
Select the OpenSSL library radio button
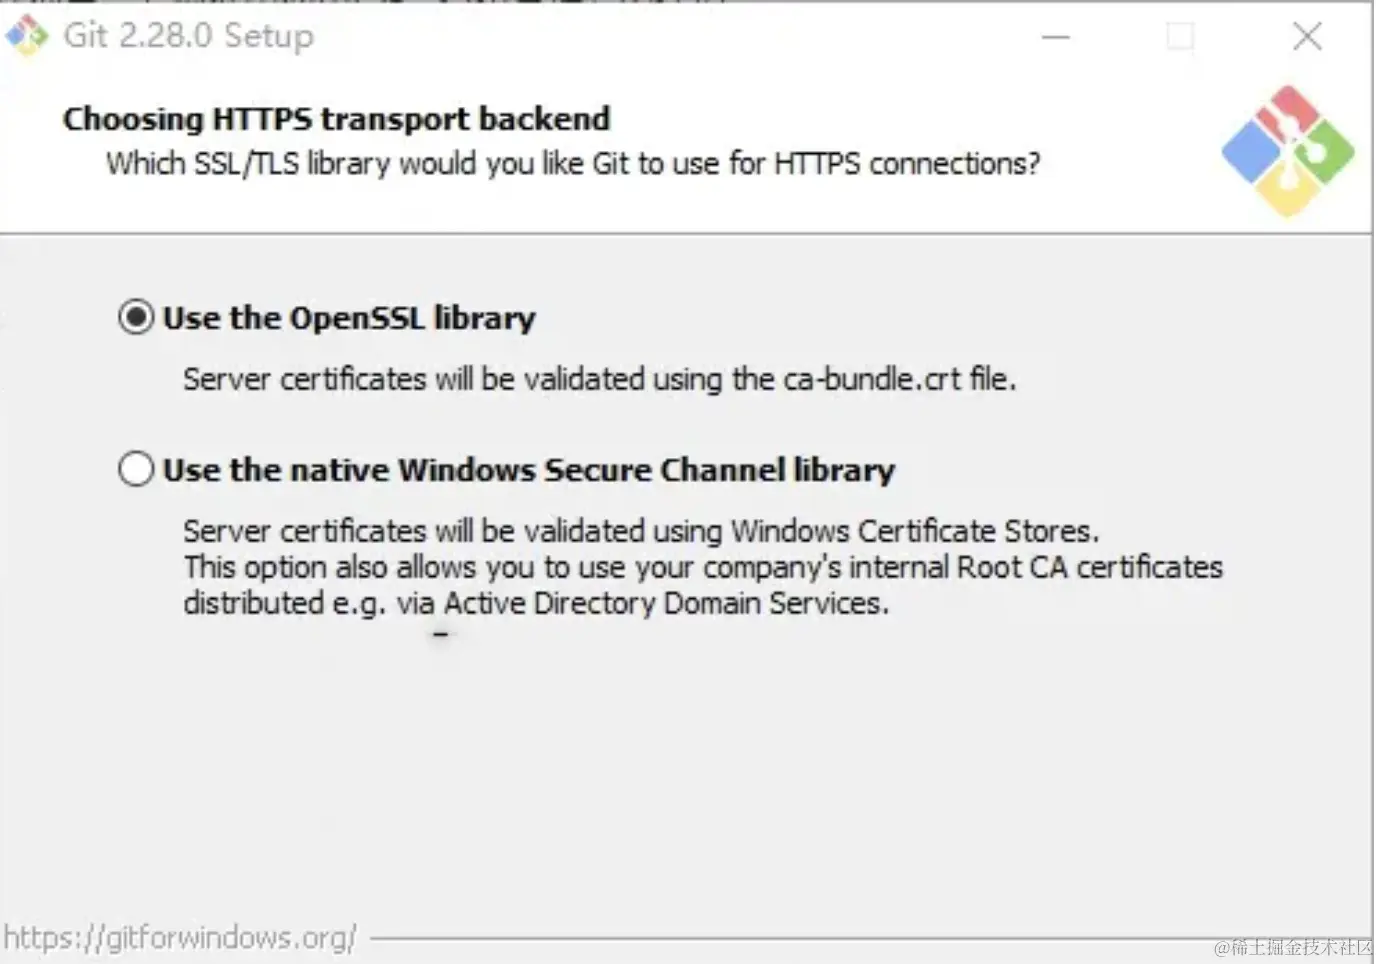tap(136, 318)
